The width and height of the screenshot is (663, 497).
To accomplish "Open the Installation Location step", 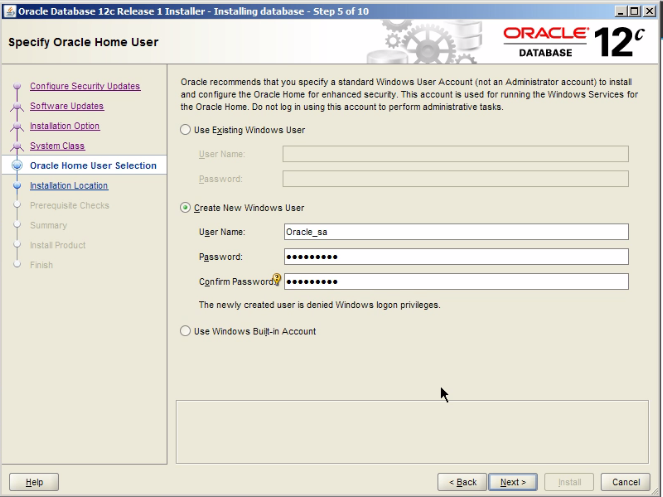I will [x=69, y=185].
